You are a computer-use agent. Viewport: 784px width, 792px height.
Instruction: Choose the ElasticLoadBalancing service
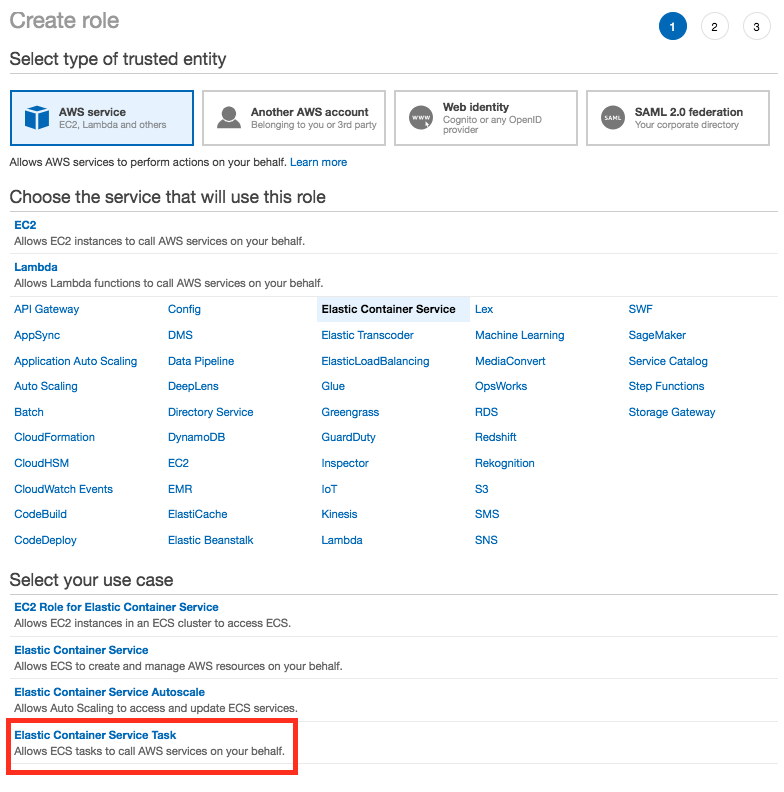coord(375,361)
